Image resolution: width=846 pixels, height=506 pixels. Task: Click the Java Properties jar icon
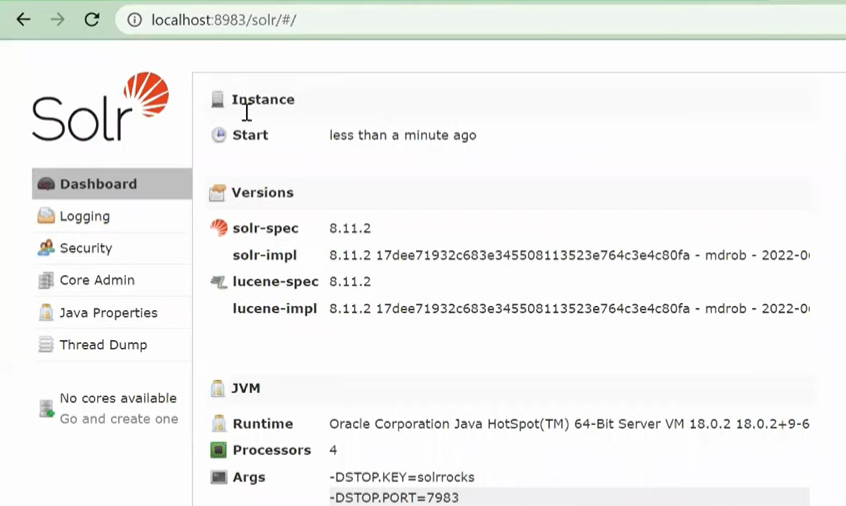46,312
